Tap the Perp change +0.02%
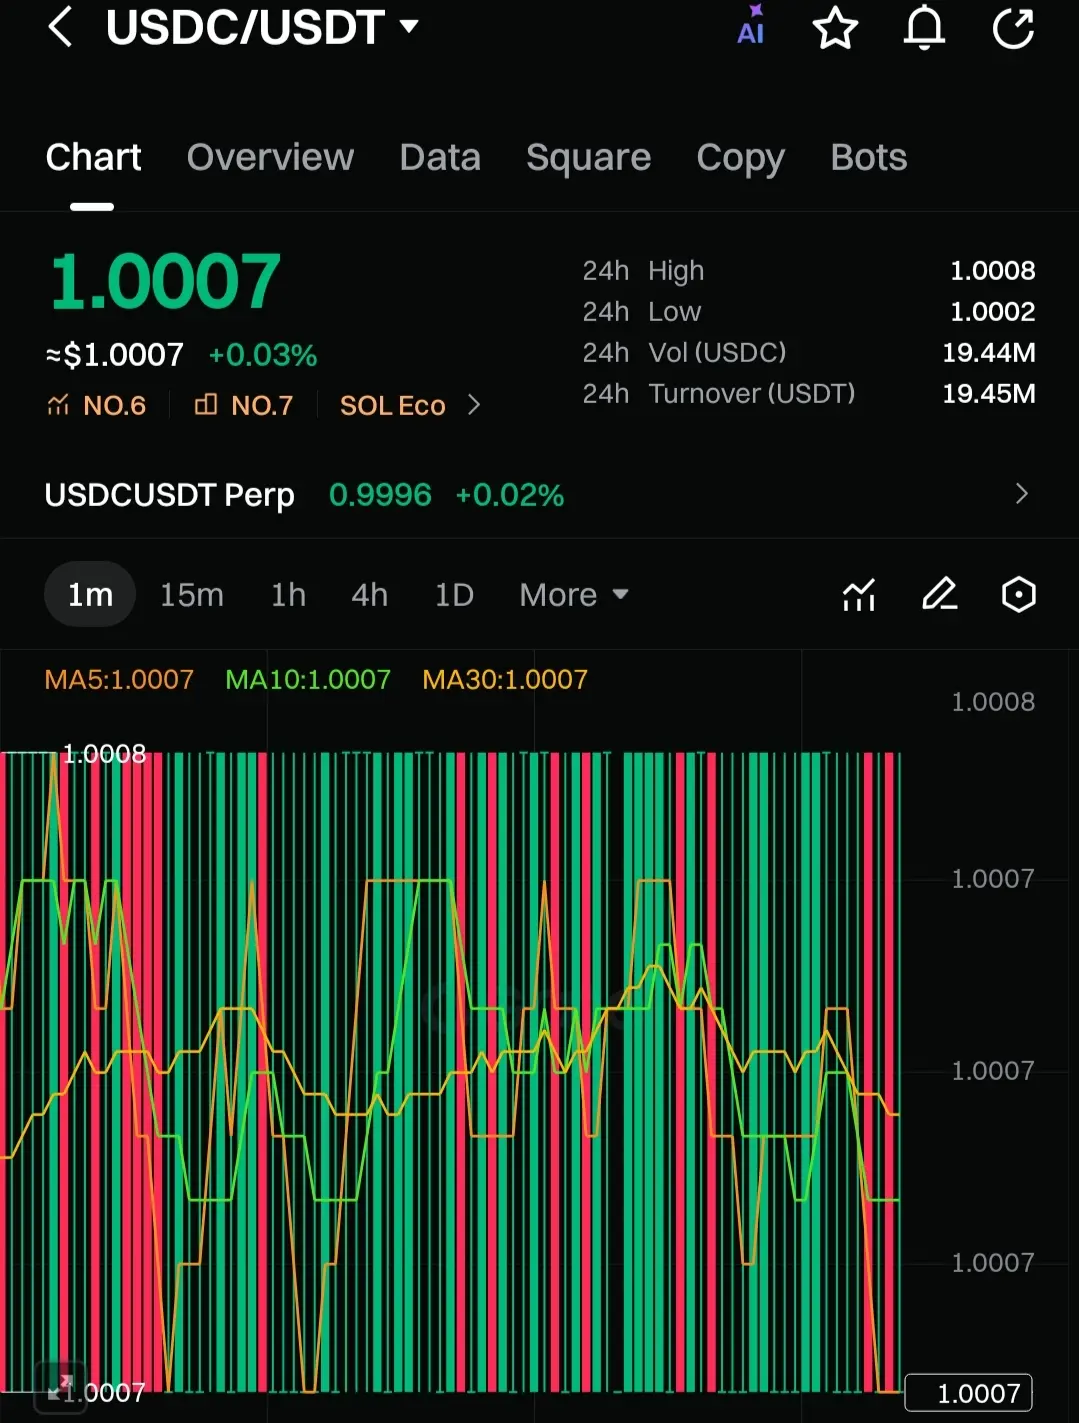 (x=510, y=494)
